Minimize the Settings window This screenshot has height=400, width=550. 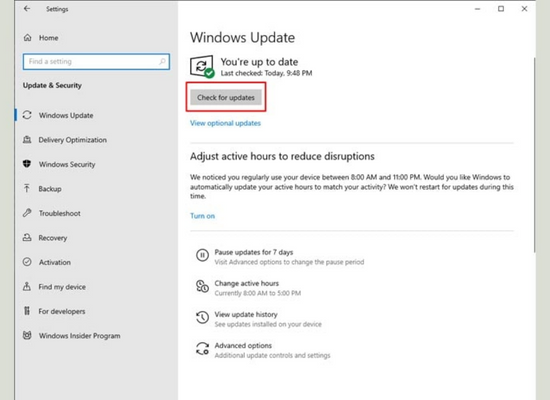click(x=477, y=9)
